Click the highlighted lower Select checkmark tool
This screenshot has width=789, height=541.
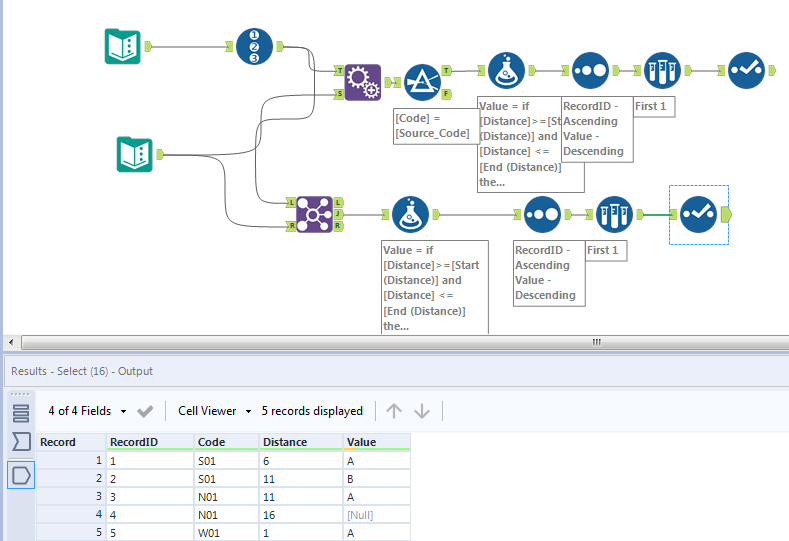click(x=698, y=214)
